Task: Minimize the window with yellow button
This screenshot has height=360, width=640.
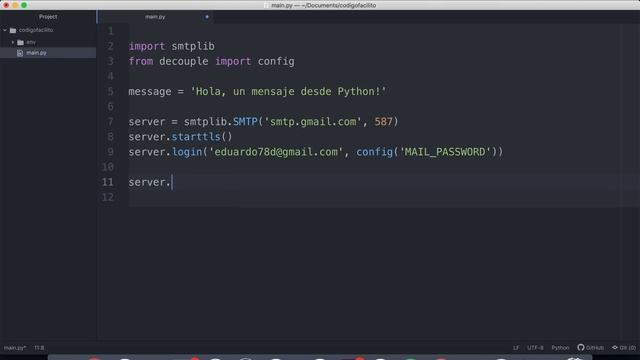Action: 15,5
